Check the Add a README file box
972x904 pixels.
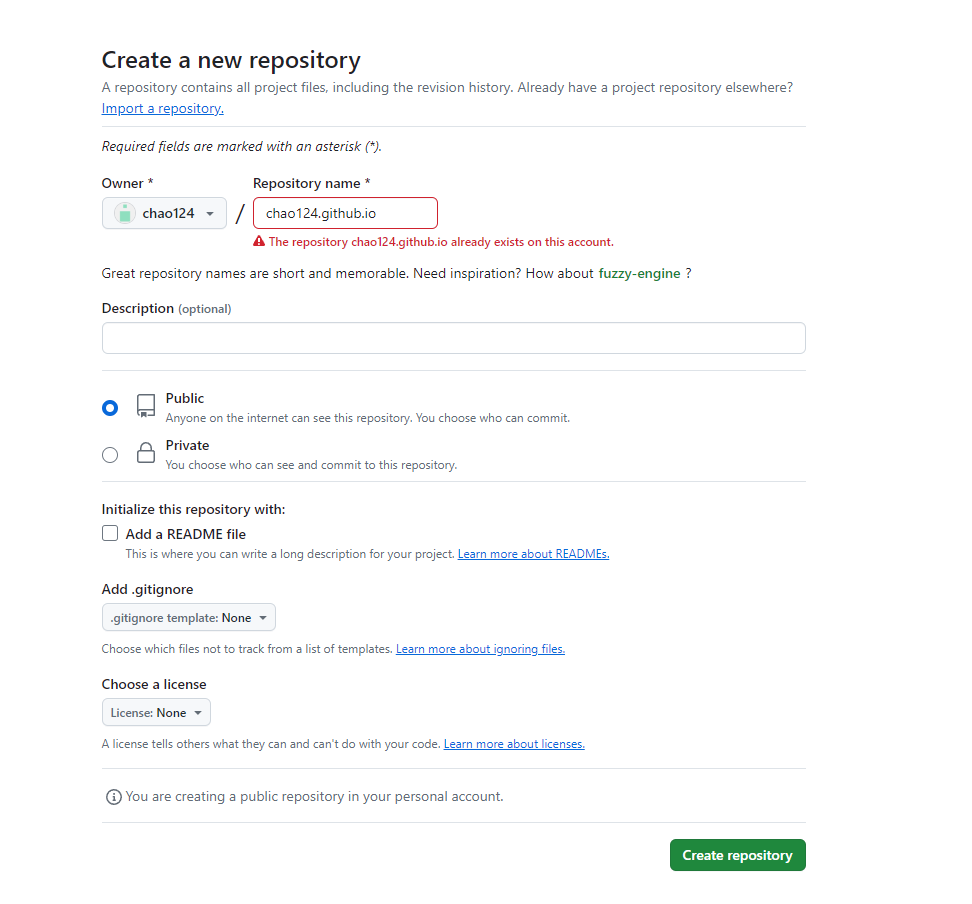(x=110, y=533)
